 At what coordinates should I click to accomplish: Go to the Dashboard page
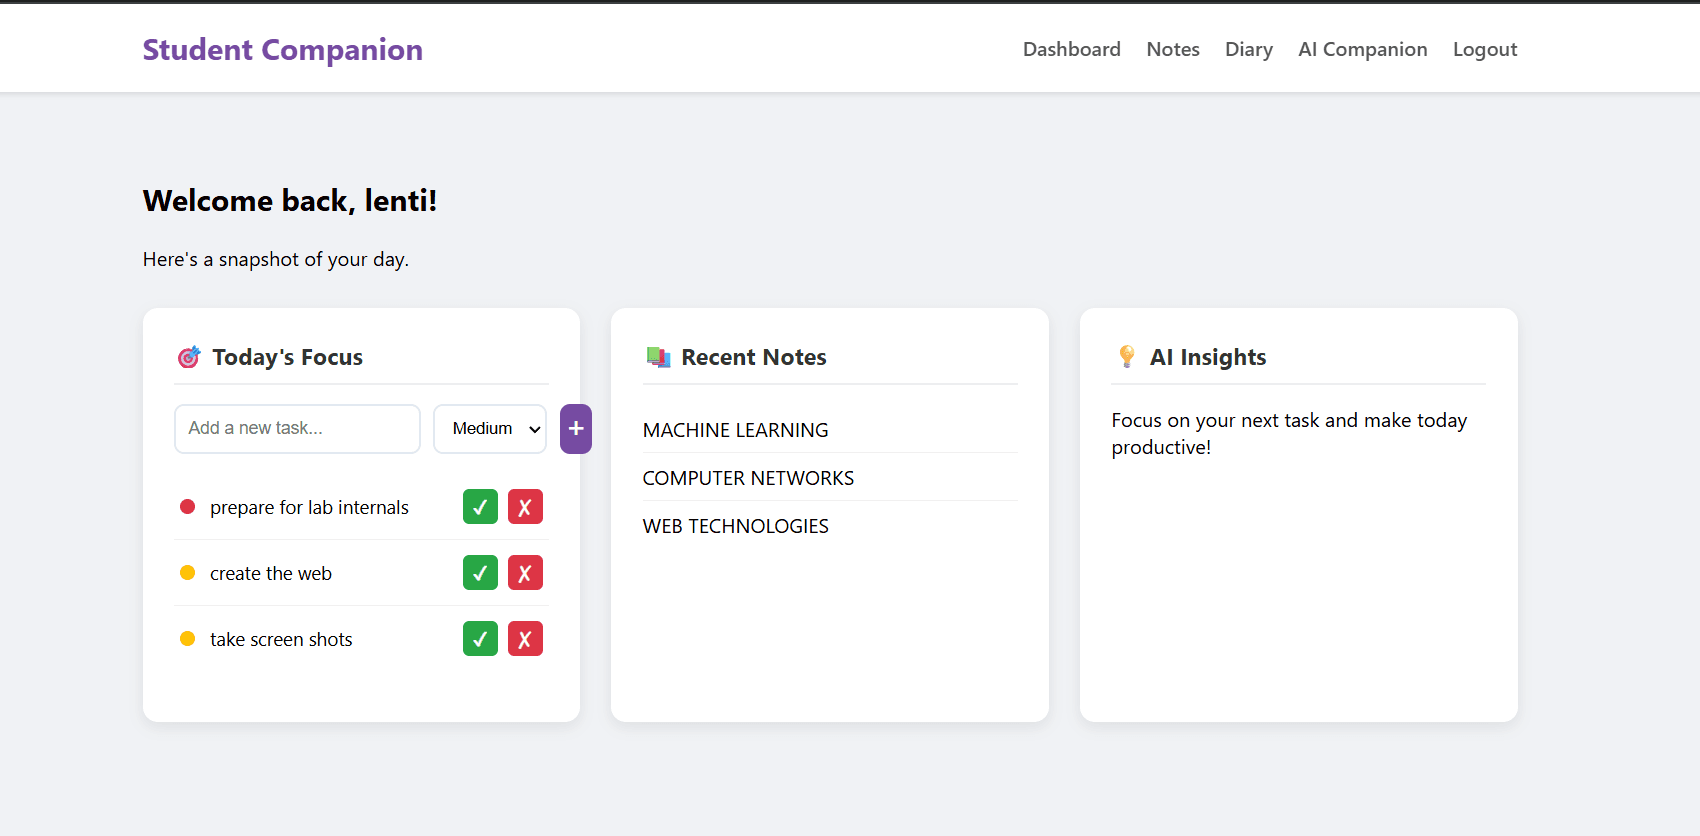click(x=1071, y=50)
